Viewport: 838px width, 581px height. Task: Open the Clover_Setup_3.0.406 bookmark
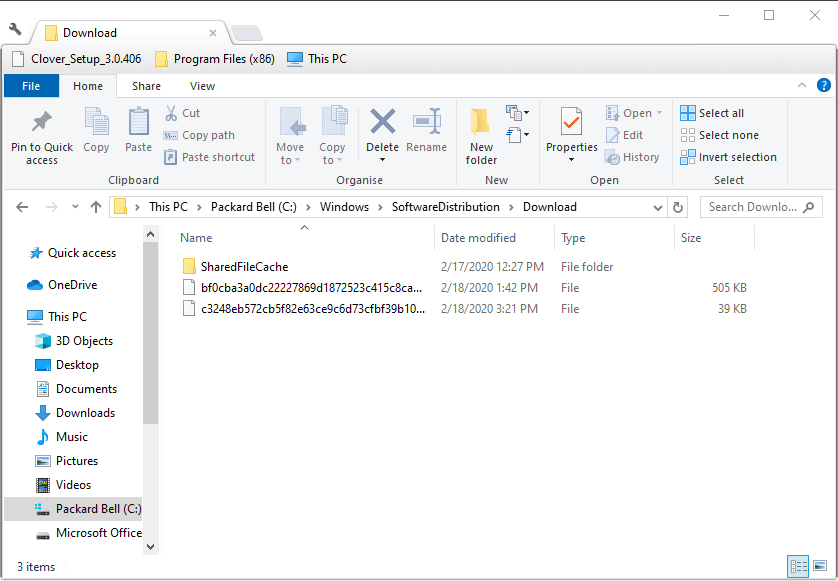click(77, 59)
